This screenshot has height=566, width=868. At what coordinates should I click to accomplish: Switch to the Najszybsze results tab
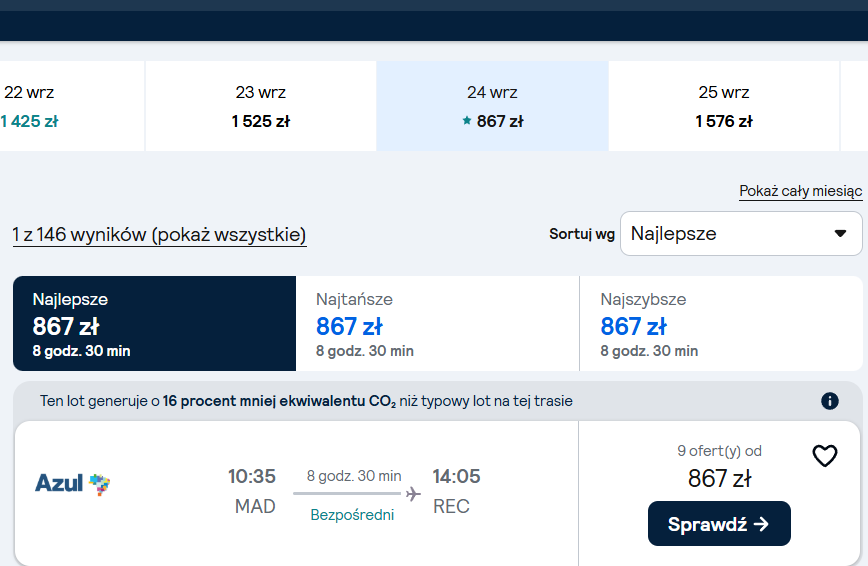[x=721, y=323]
